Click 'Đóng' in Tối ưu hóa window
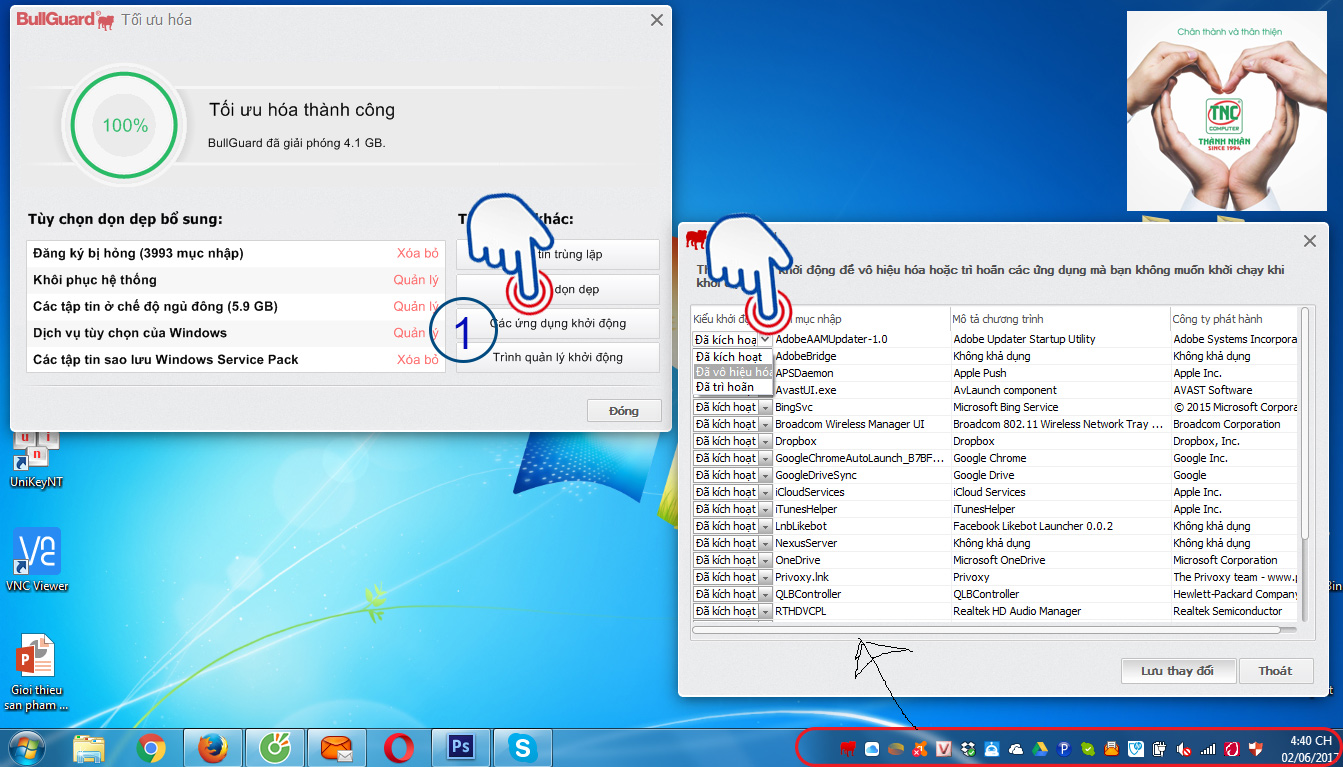Image resolution: width=1343 pixels, height=767 pixels. 624,411
